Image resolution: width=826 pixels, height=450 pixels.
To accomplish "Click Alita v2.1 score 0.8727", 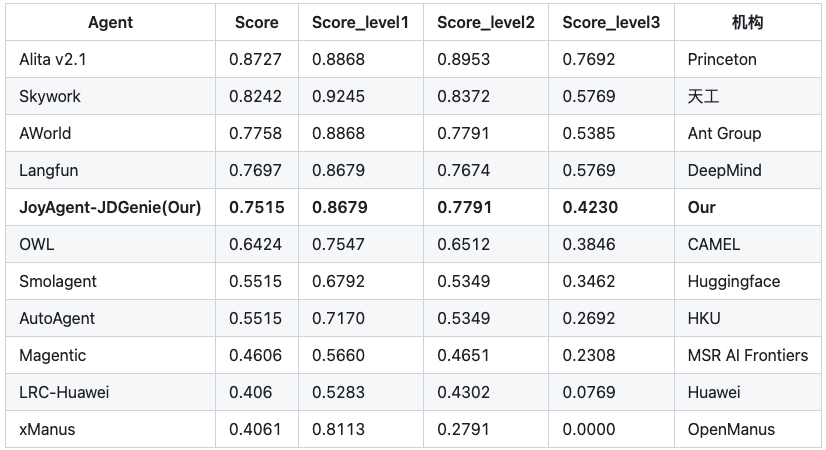I will (x=255, y=59).
